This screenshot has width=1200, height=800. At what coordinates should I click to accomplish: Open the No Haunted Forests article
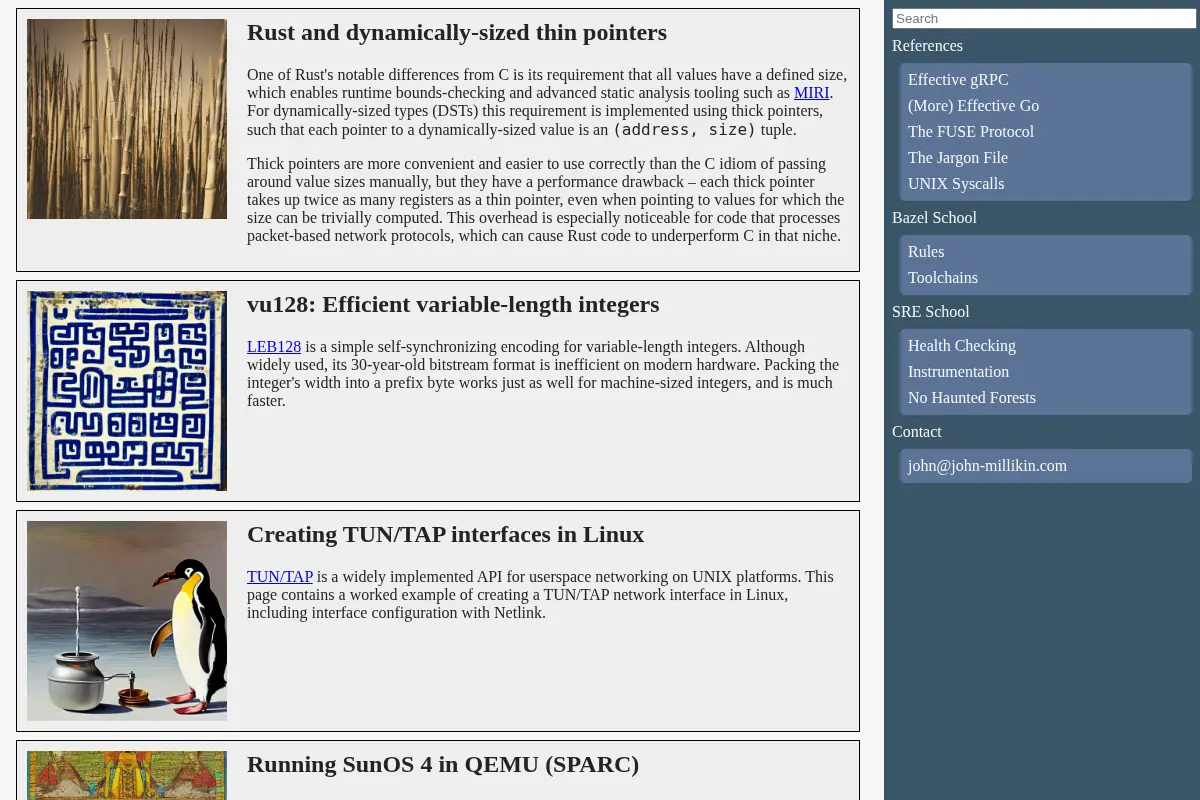972,398
